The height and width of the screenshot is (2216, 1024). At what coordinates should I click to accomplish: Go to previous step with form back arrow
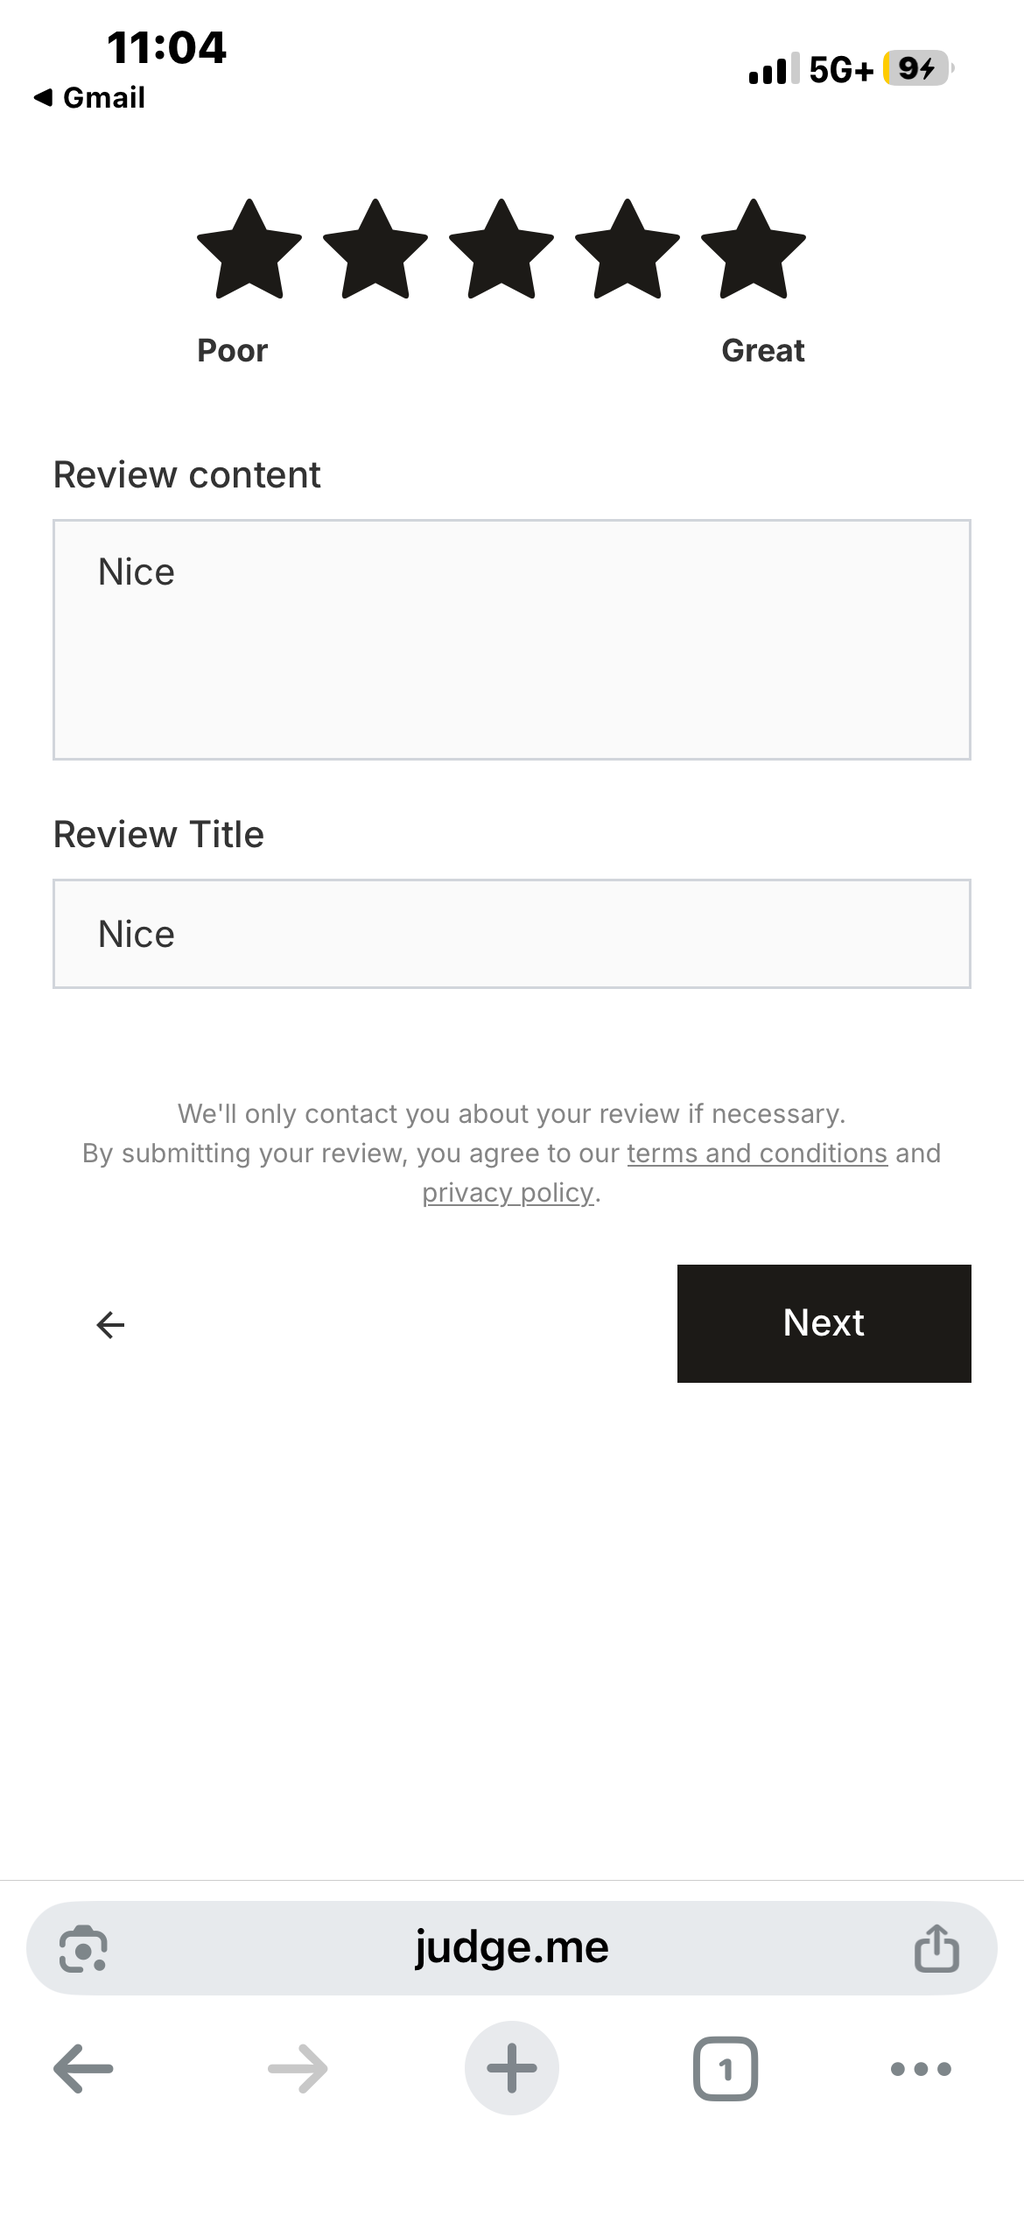click(x=110, y=1325)
